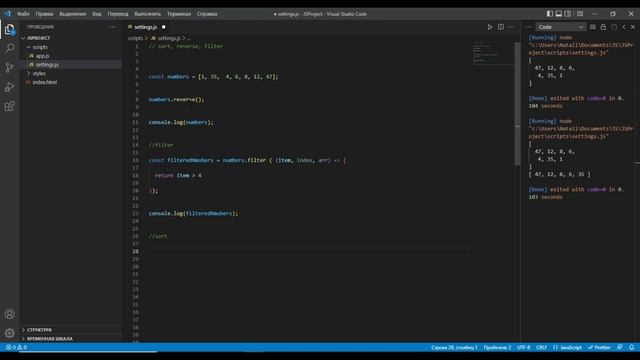Open the Вид menu
The width and height of the screenshot is (640, 360).
[97, 14]
